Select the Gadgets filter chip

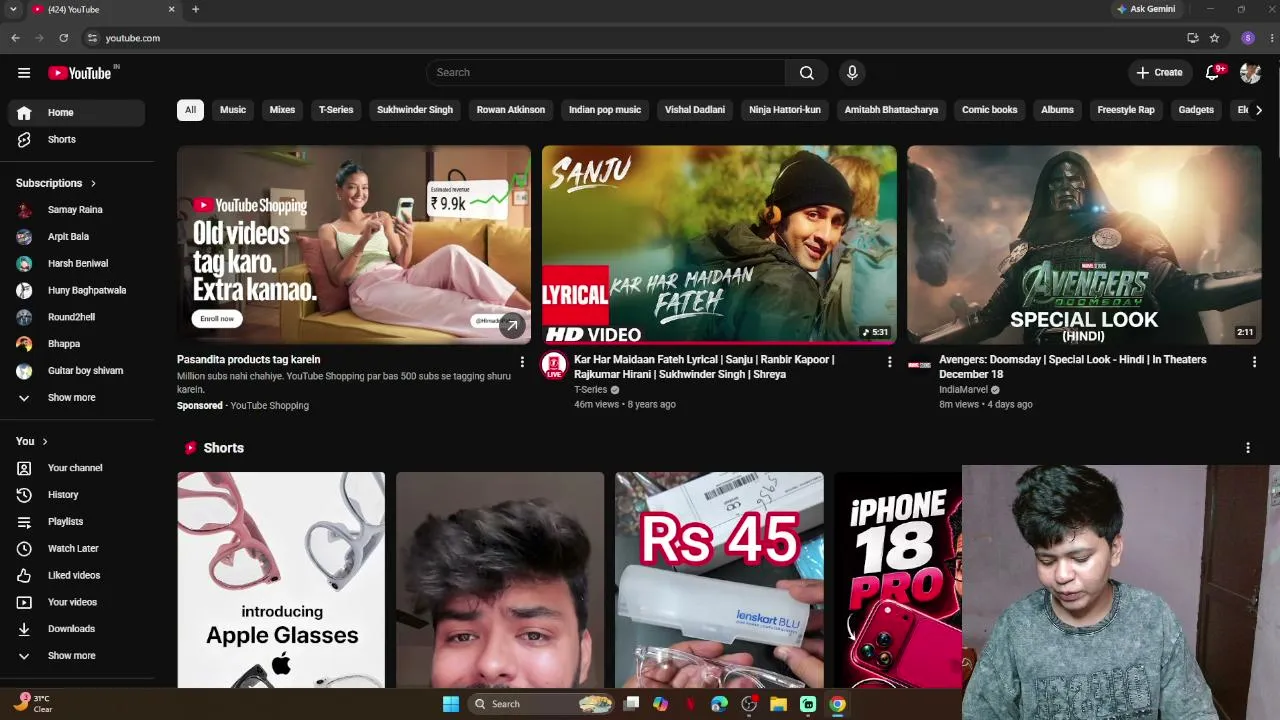1196,110
